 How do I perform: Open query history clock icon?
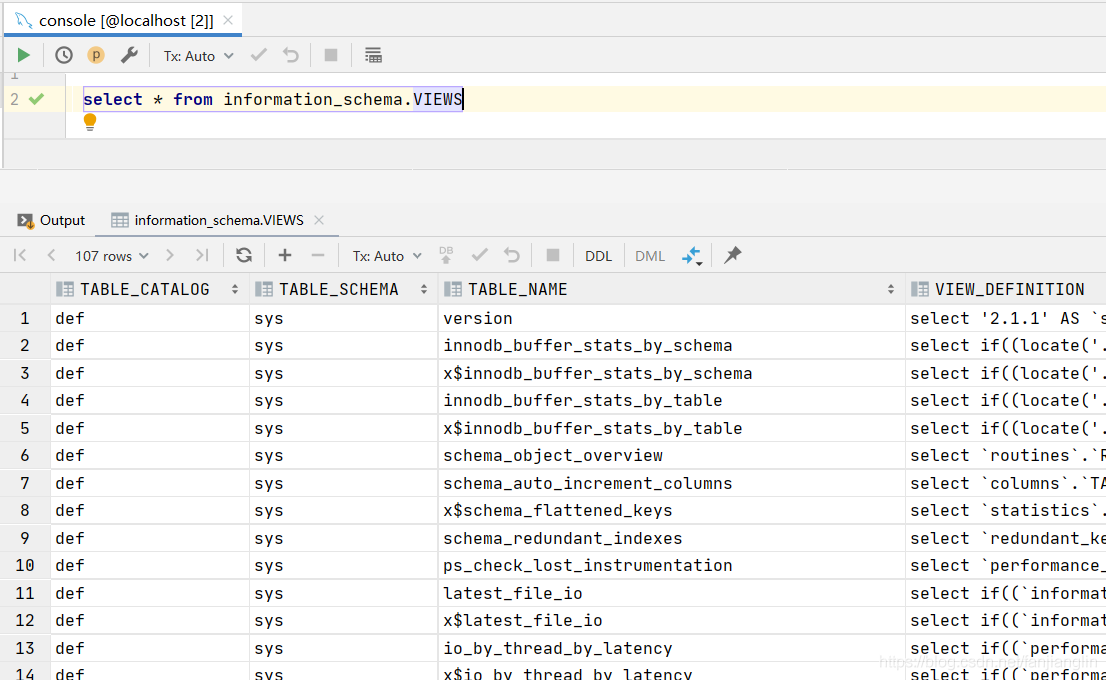63,55
